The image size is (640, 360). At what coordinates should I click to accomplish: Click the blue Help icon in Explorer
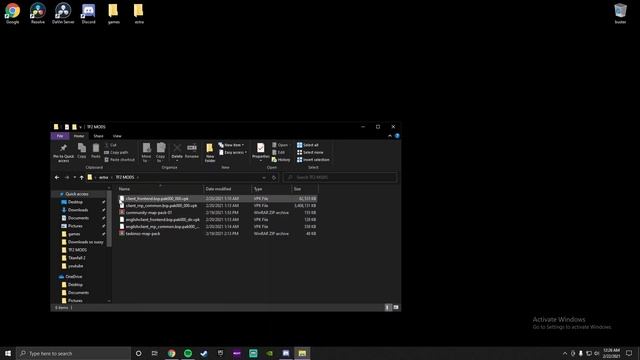[x=397, y=136]
